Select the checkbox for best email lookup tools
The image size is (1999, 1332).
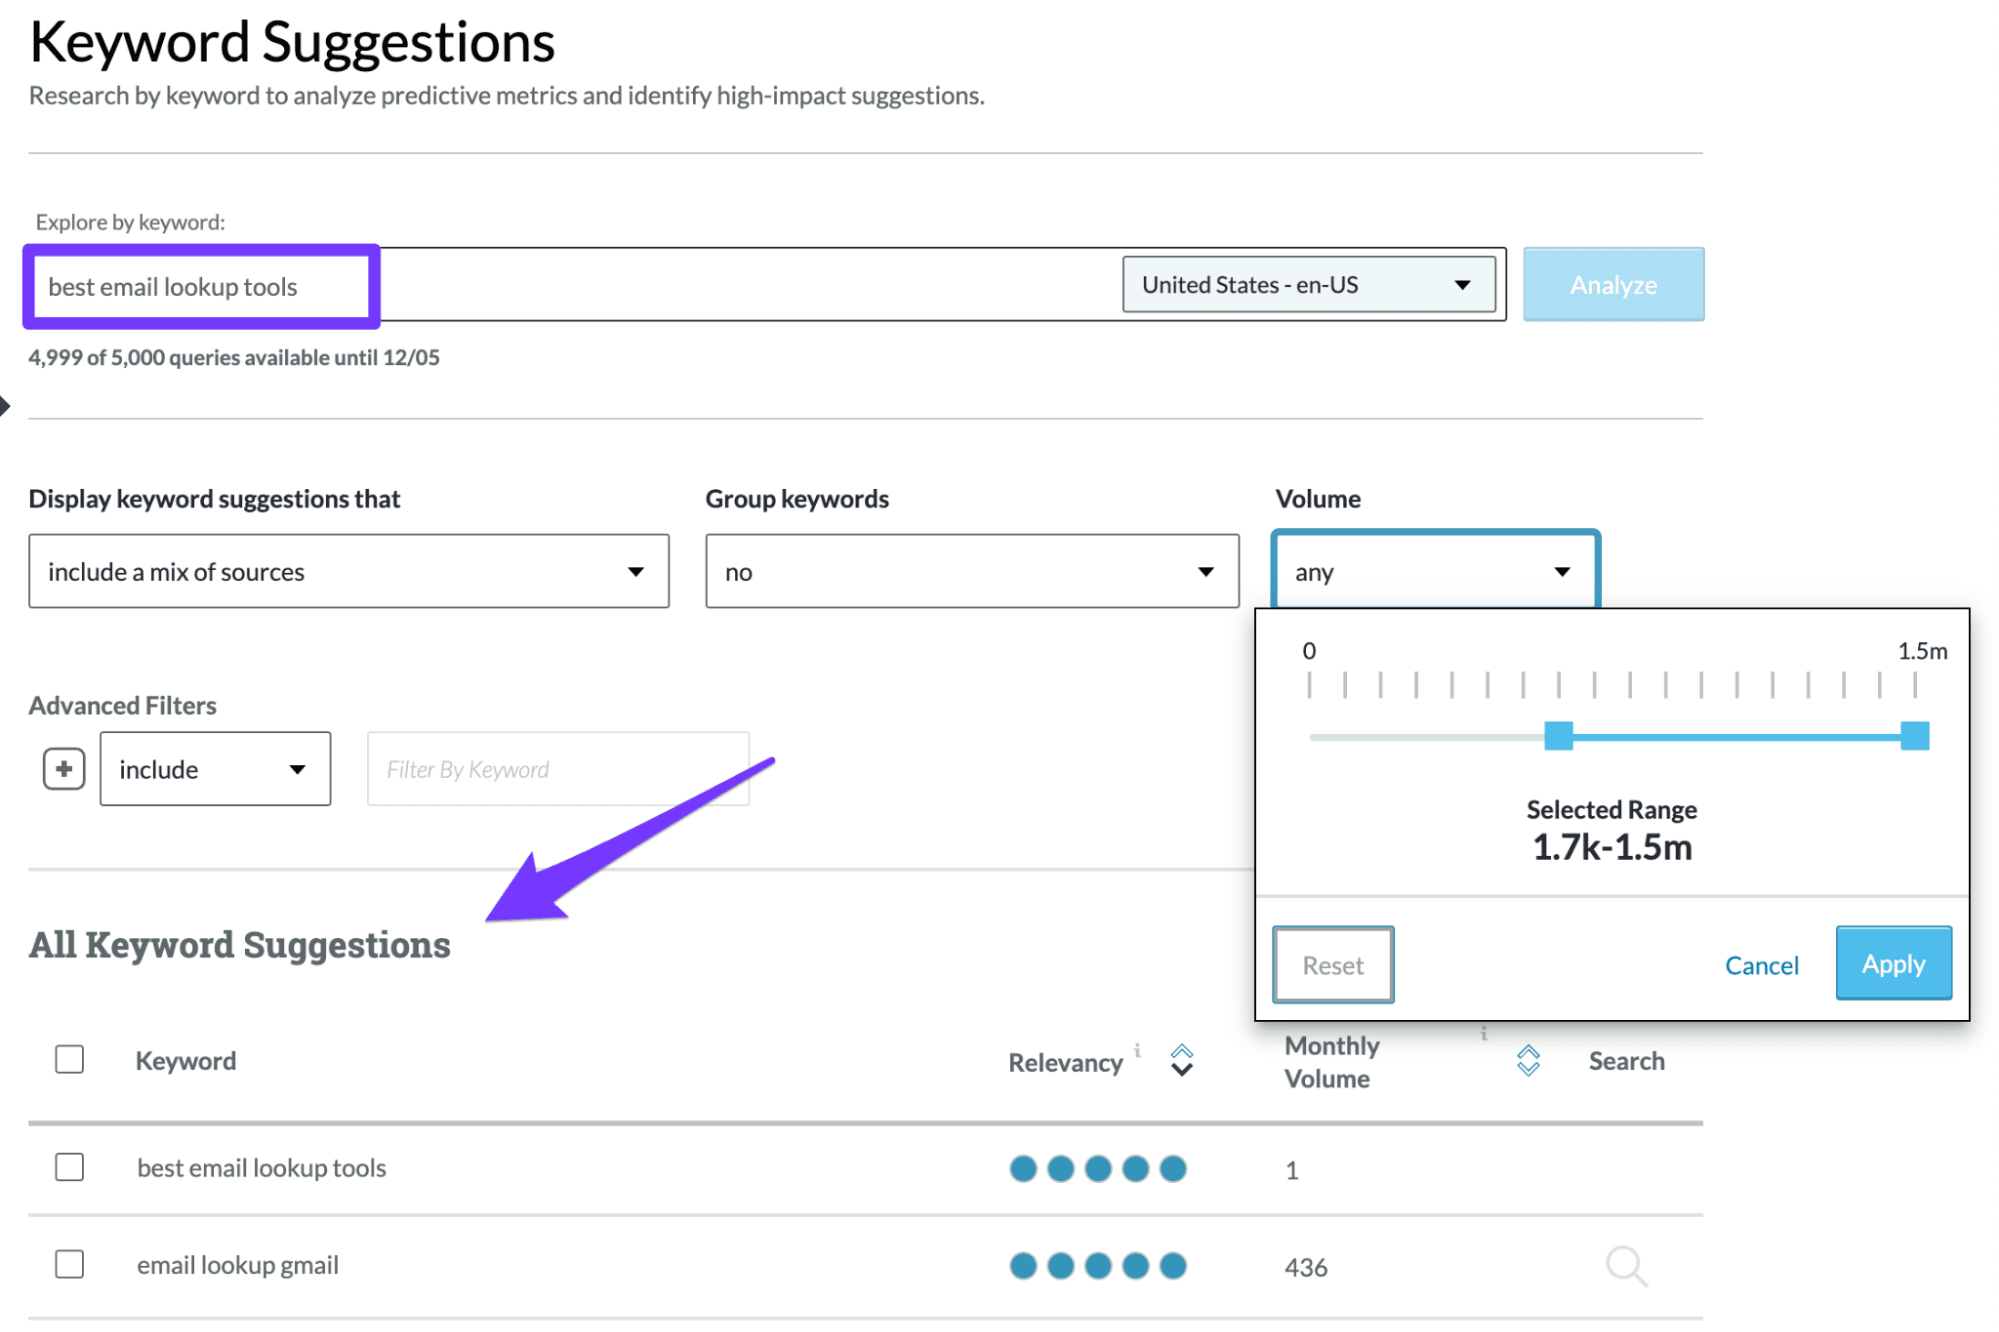[68, 1167]
